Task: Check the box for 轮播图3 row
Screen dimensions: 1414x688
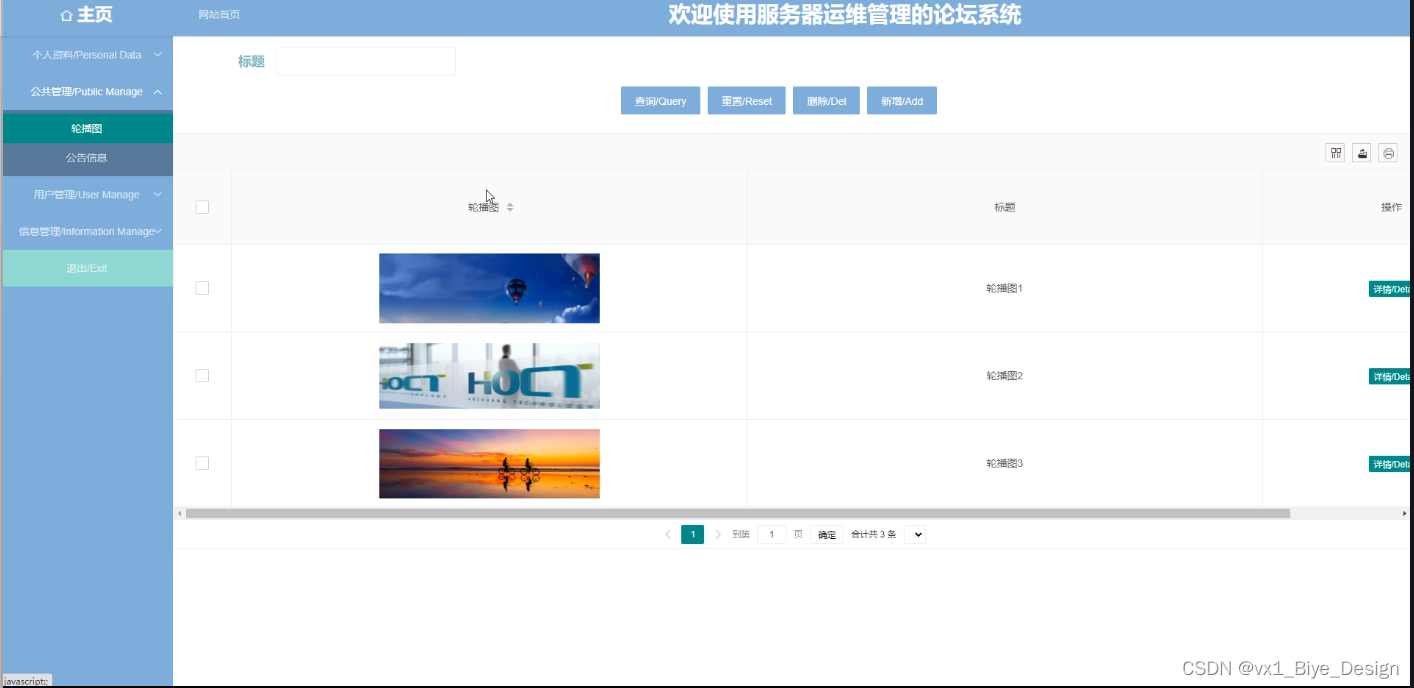Action: (x=202, y=463)
